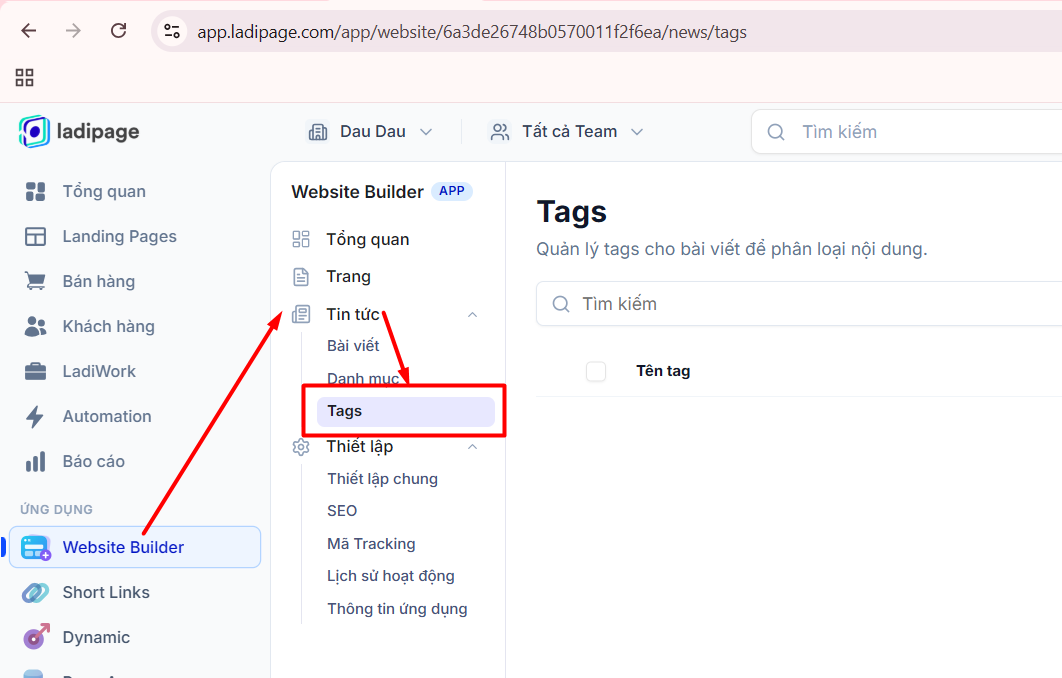Click the browser address bar URL

point(472,32)
